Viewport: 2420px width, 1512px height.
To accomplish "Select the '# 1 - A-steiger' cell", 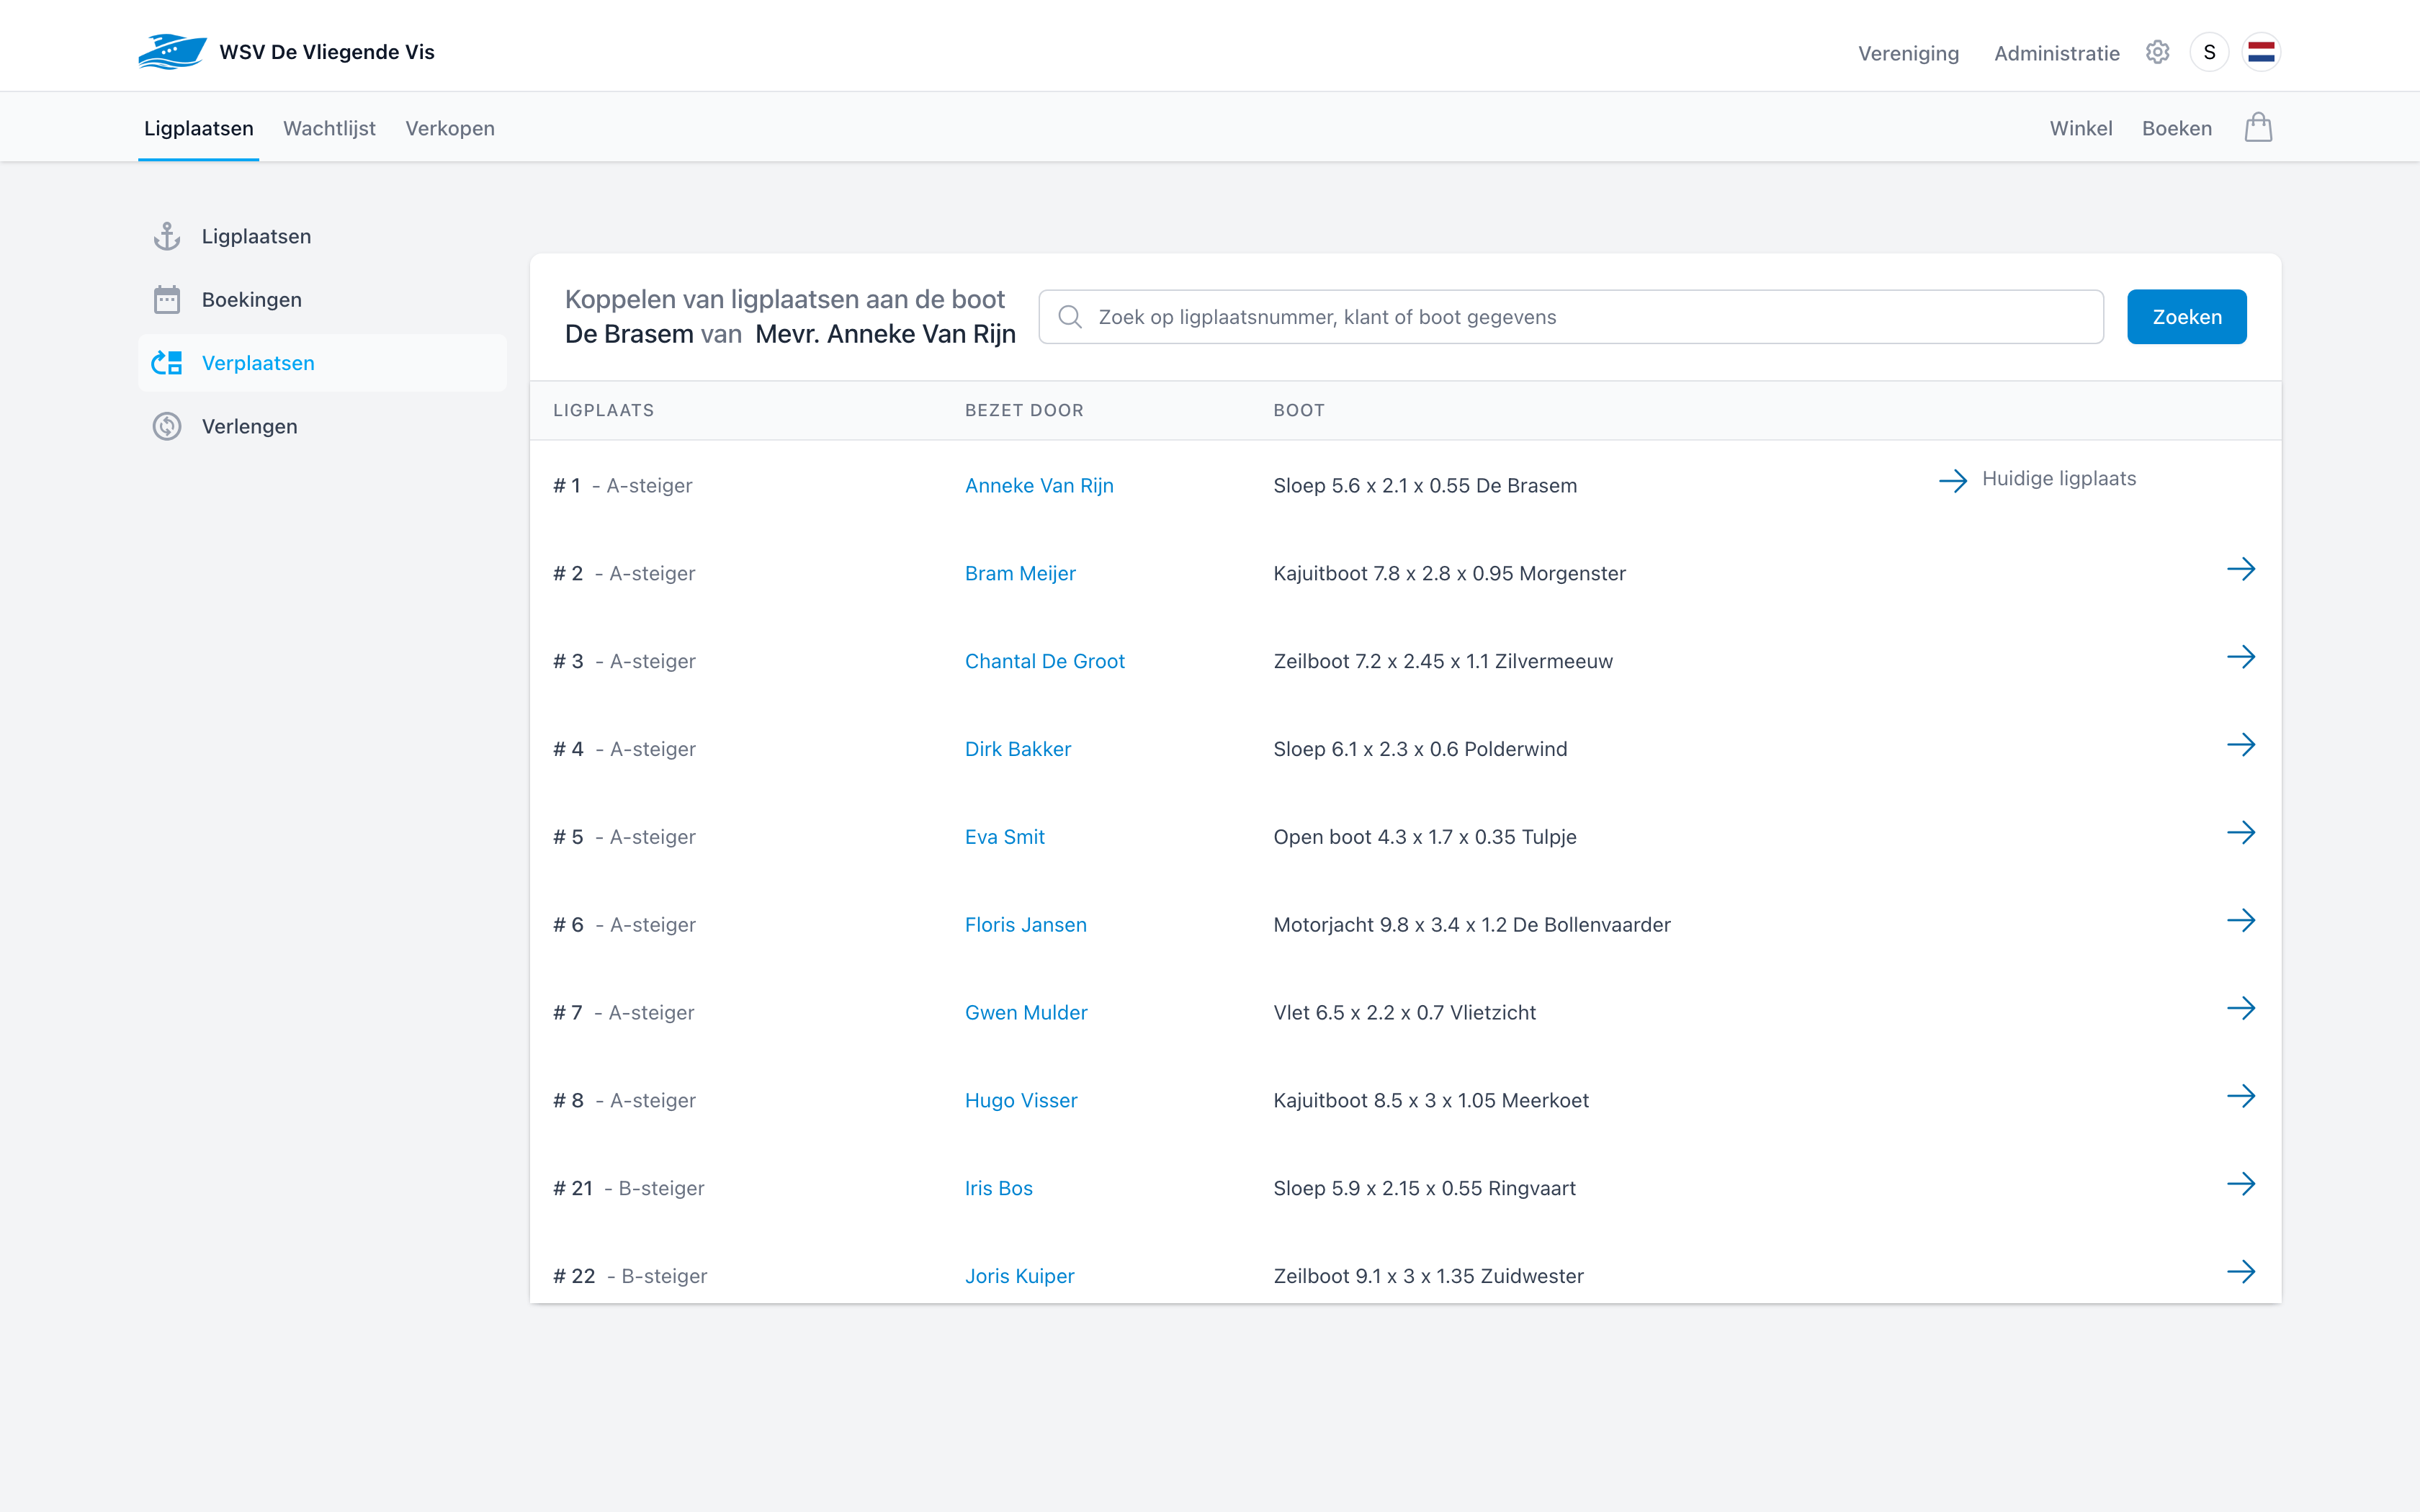I will pos(623,485).
